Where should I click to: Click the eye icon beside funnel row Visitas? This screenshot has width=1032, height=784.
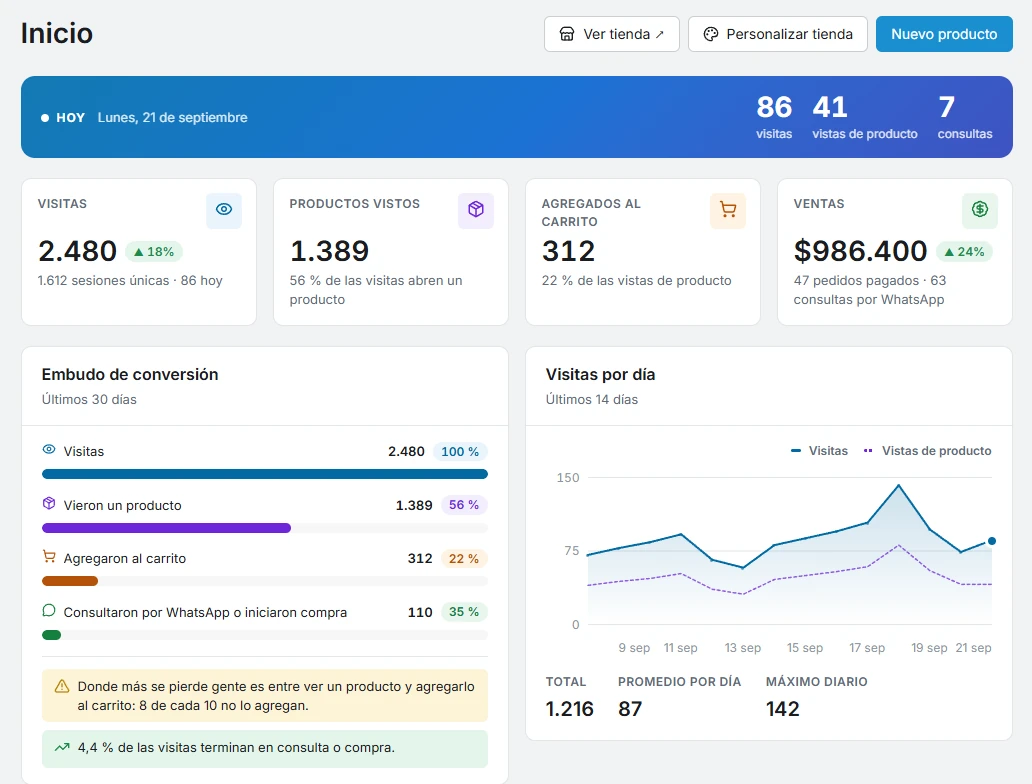49,450
